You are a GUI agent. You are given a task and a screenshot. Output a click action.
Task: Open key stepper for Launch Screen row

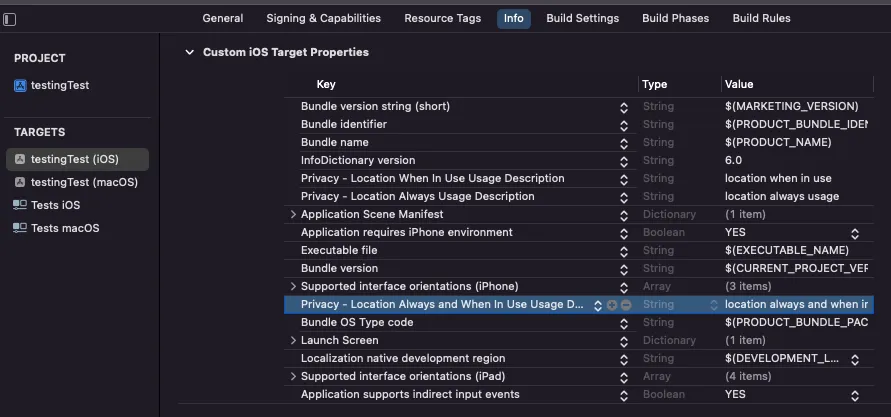[624, 341]
